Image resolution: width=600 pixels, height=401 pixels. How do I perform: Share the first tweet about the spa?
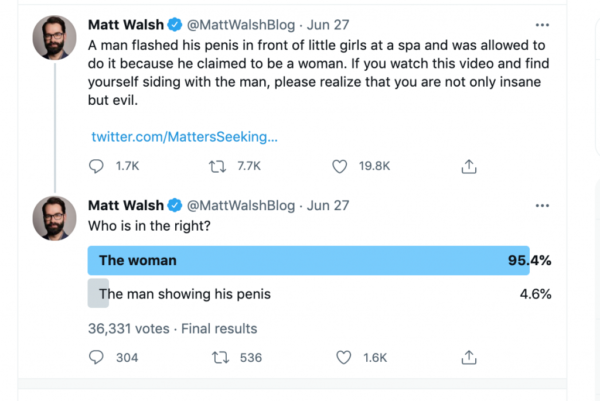tap(469, 166)
